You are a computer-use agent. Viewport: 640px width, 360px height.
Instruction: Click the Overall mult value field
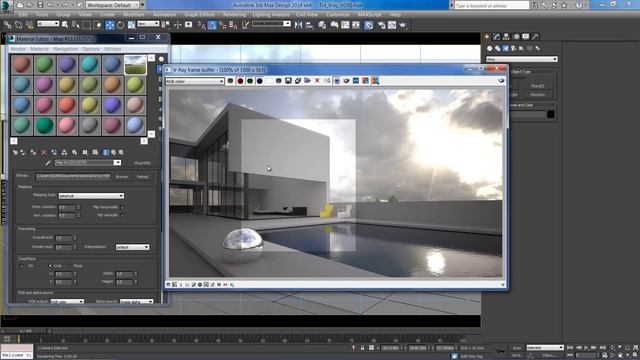63,238
